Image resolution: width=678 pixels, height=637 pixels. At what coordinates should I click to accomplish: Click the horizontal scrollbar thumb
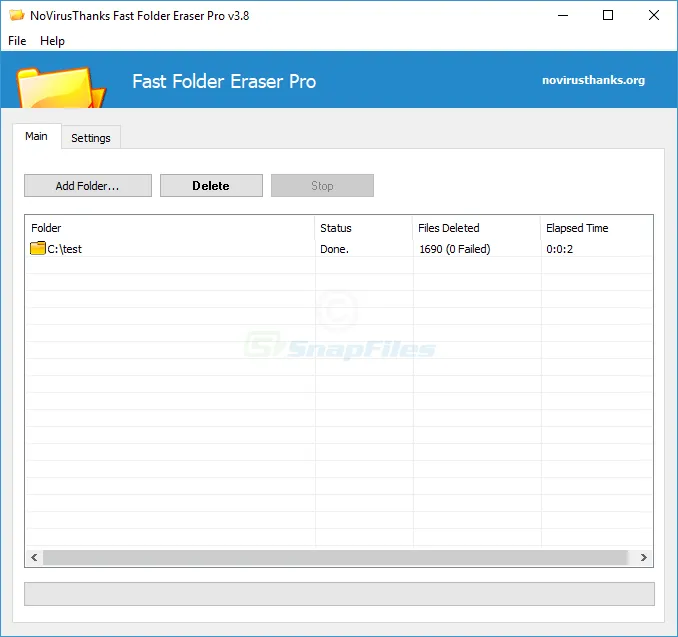click(335, 557)
